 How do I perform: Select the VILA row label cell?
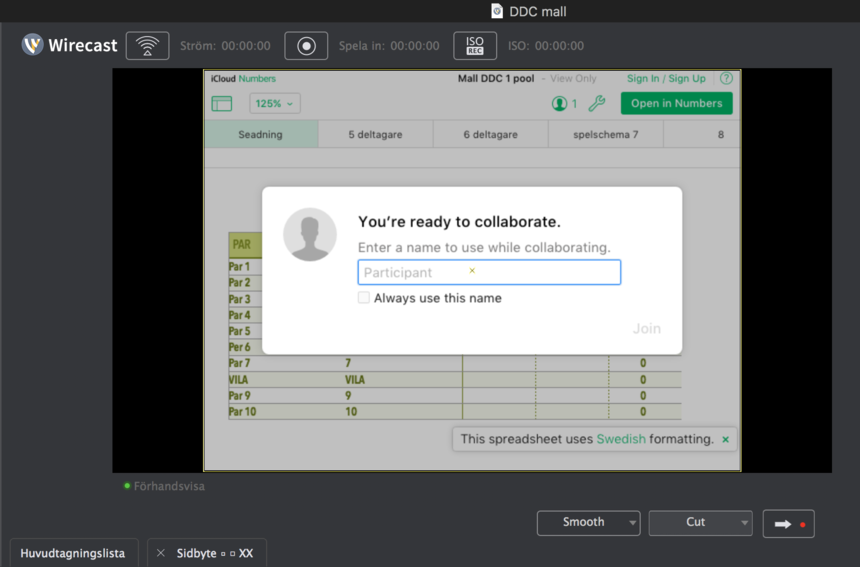coord(238,379)
